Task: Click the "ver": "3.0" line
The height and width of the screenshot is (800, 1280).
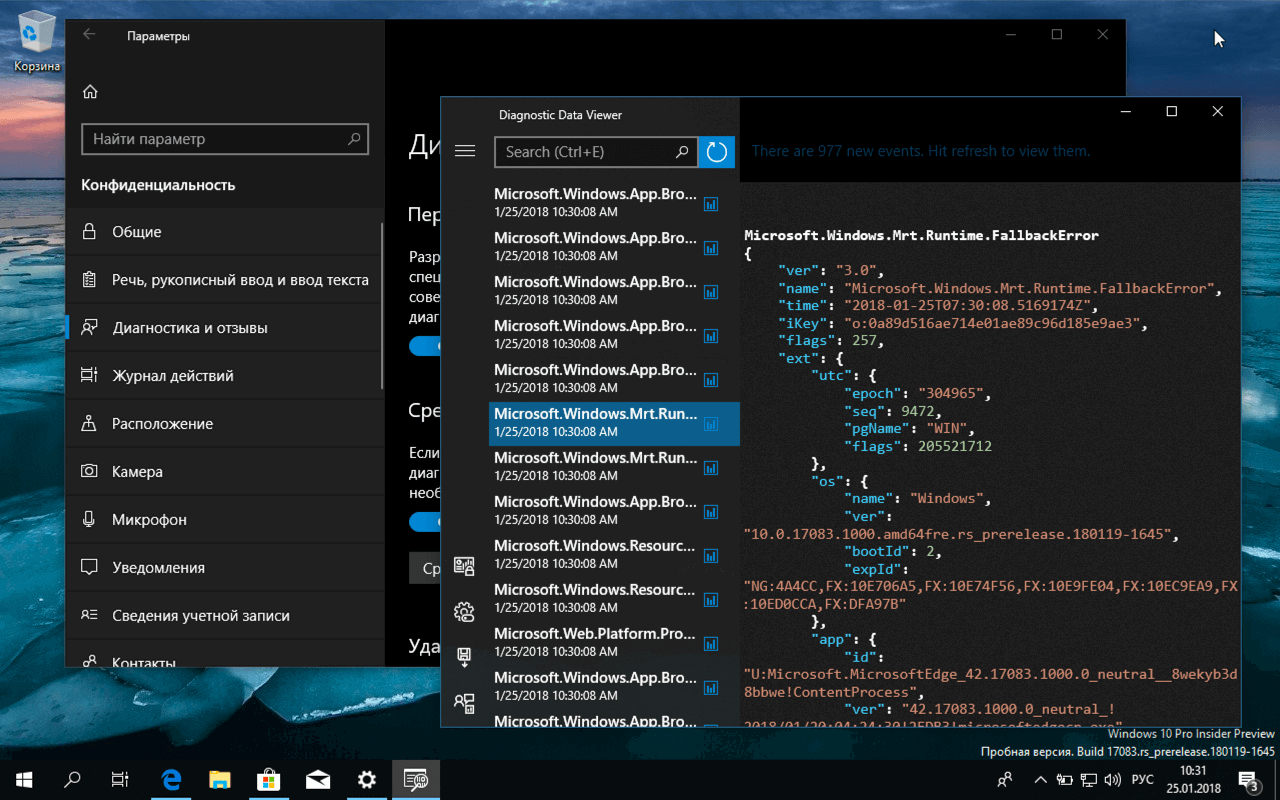Action: pyautogui.click(x=831, y=271)
